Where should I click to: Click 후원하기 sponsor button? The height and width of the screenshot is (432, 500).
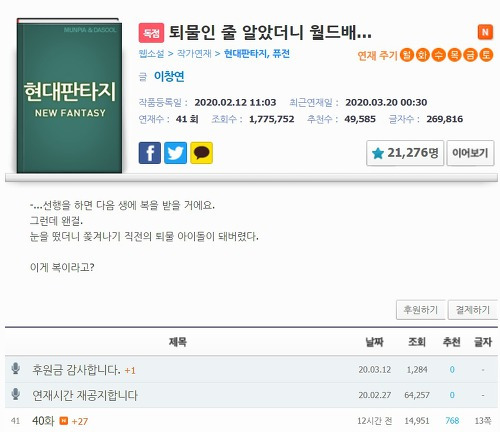tap(421, 310)
